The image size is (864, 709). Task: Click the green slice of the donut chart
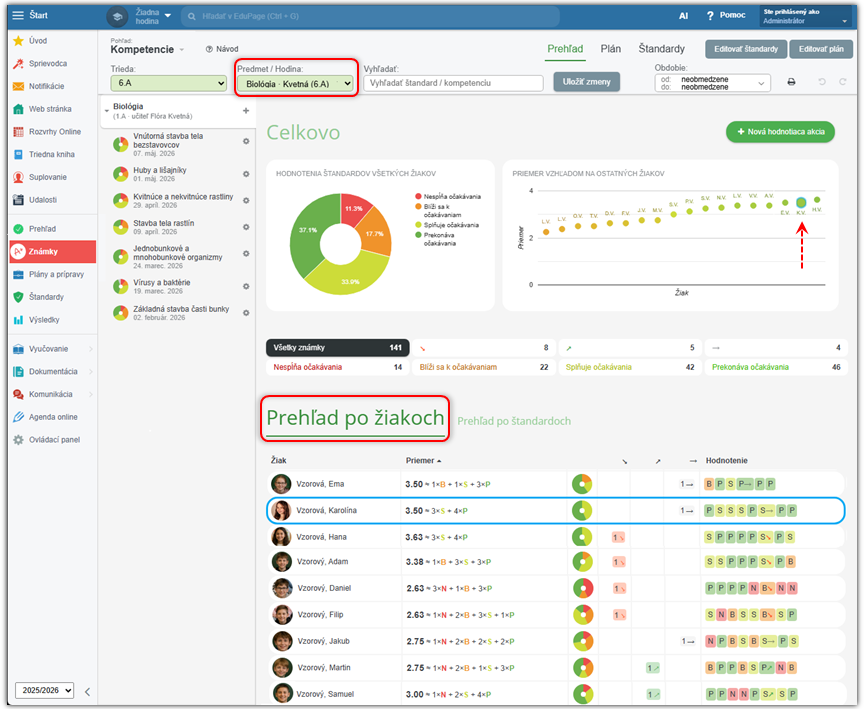point(308,231)
